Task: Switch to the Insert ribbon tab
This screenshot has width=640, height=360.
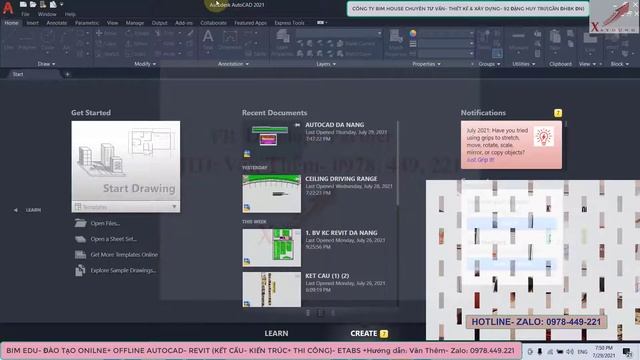Action: (33, 23)
